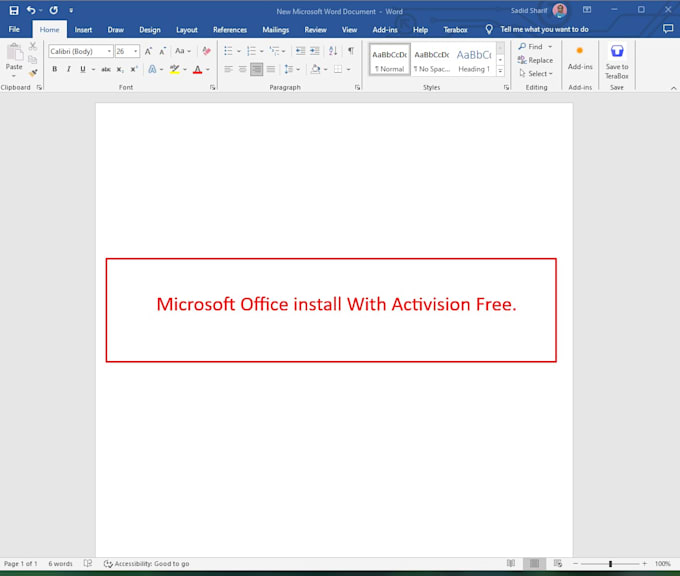
Task: Sort text with the A-Z sort icon
Action: (333, 51)
